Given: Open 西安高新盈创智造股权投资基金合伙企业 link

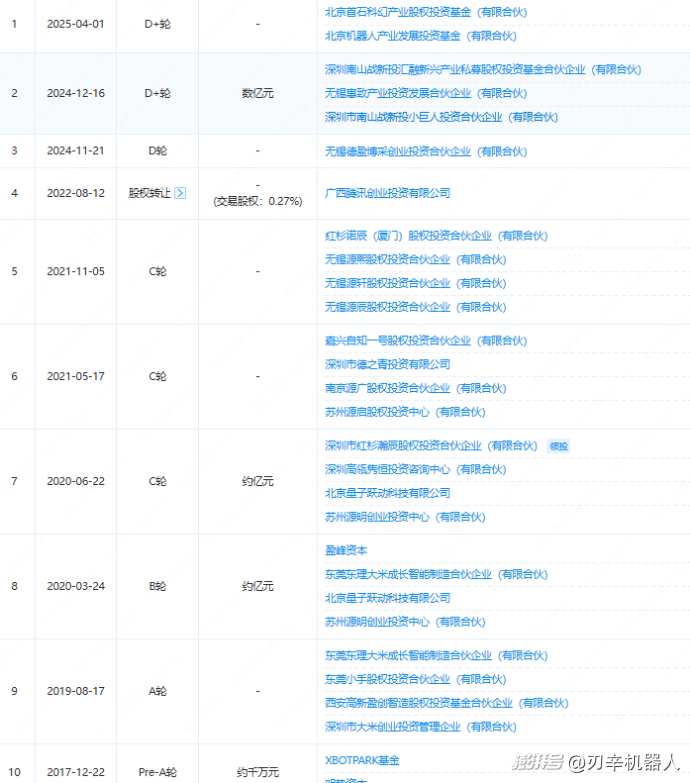Looking at the screenshot, I should (447, 703).
